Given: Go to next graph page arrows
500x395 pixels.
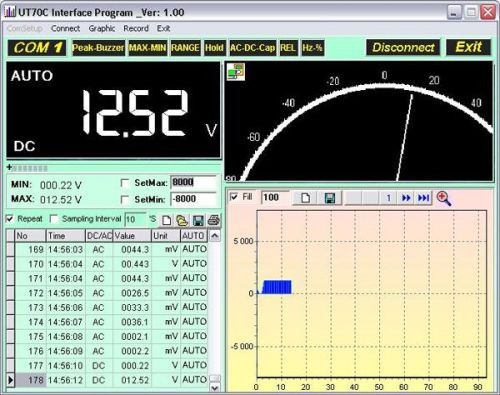Looking at the screenshot, I should pos(406,198).
